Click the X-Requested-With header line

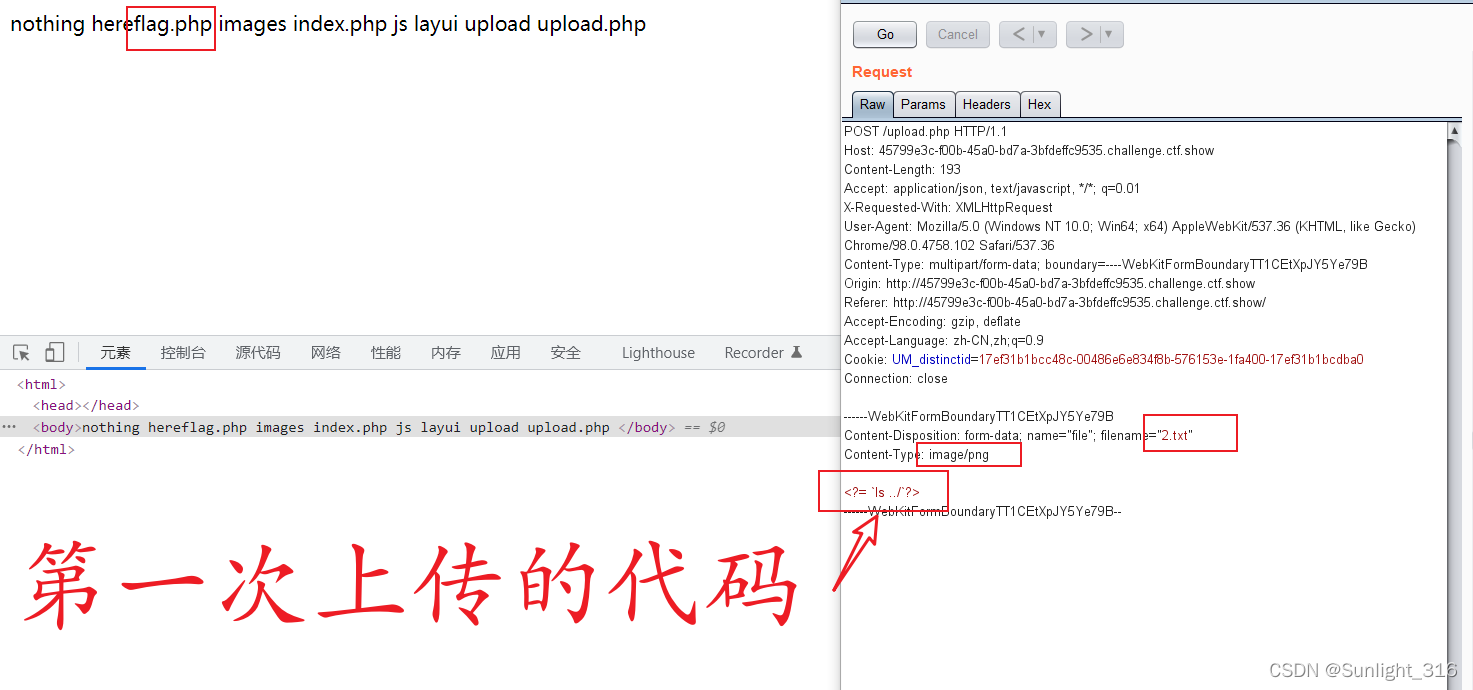948,207
